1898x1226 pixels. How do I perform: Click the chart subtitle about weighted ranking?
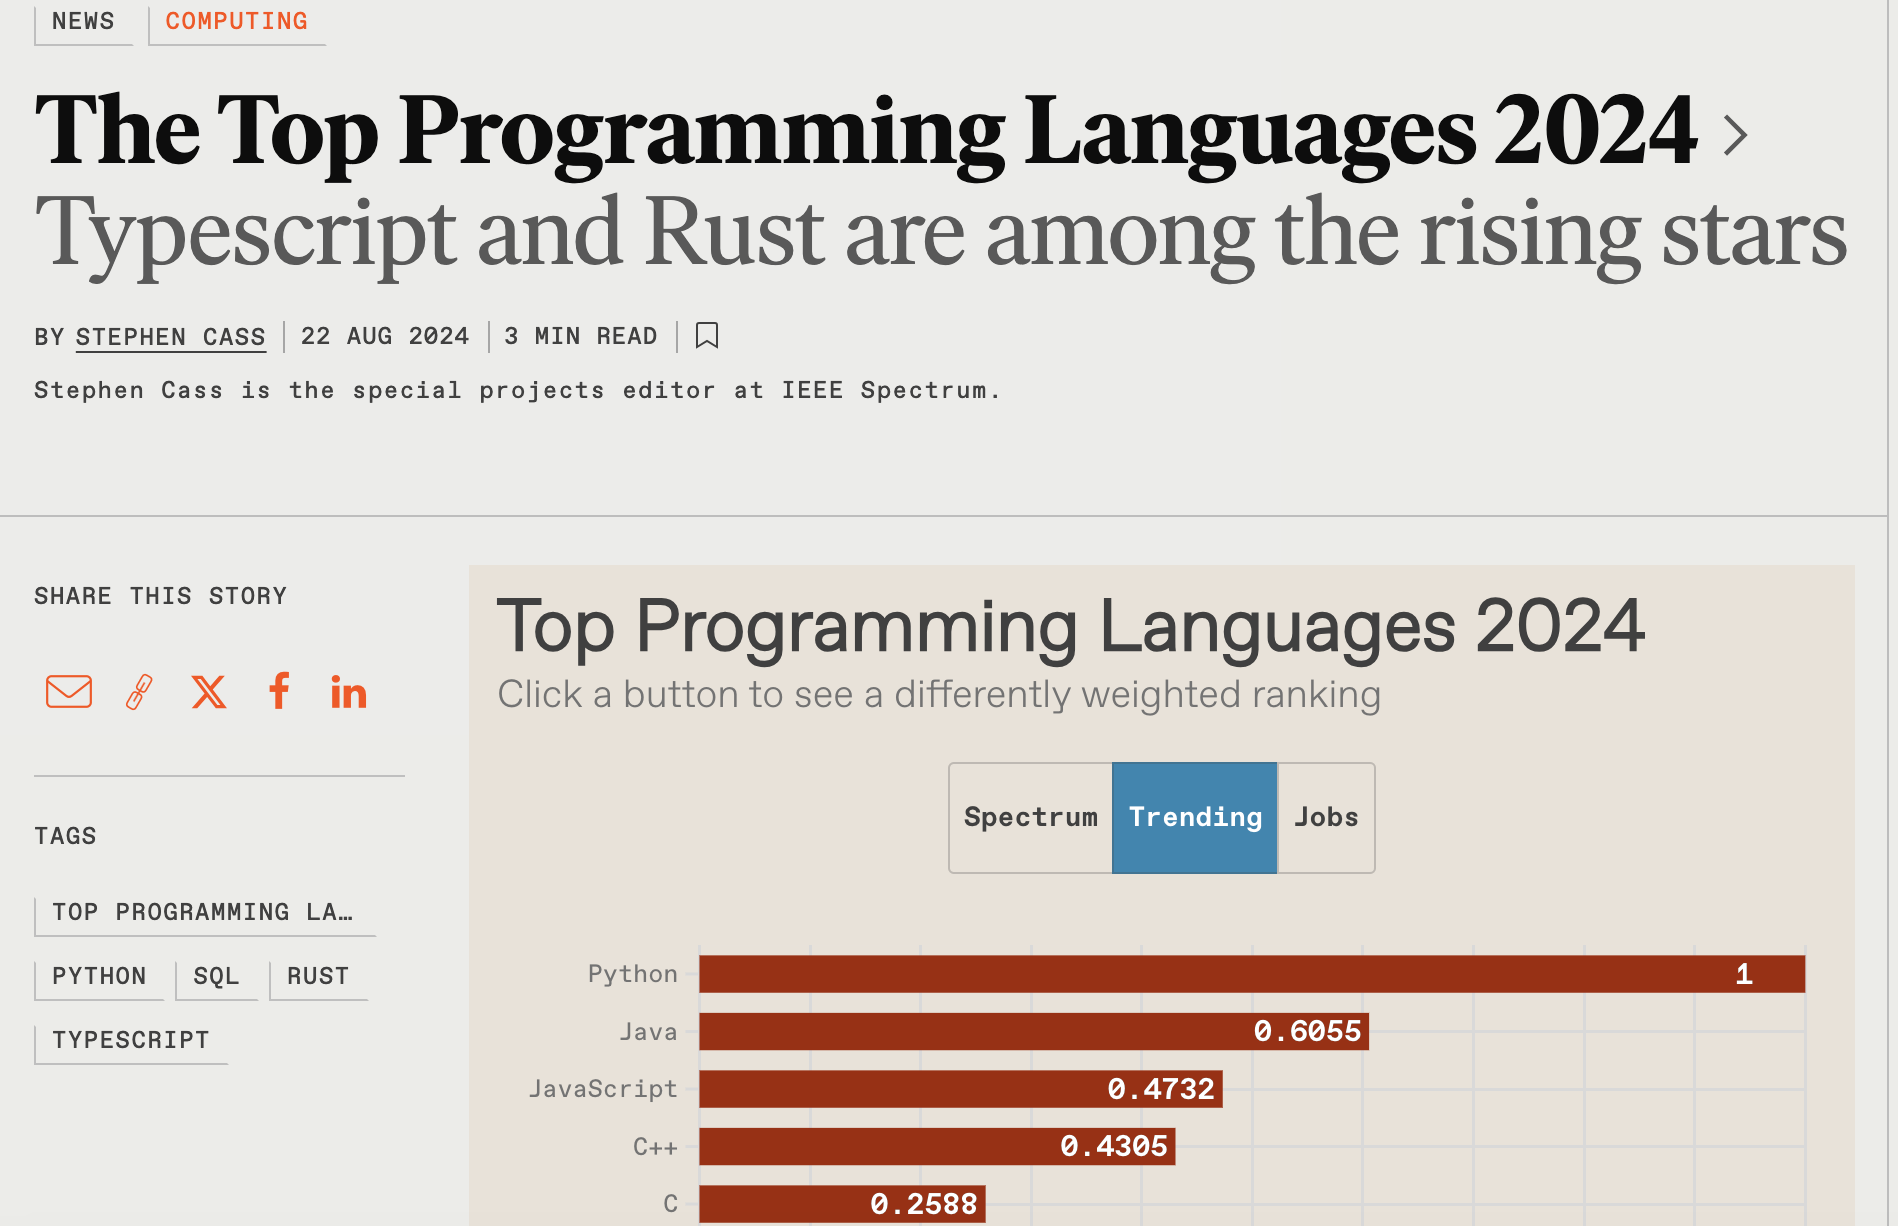(x=939, y=695)
